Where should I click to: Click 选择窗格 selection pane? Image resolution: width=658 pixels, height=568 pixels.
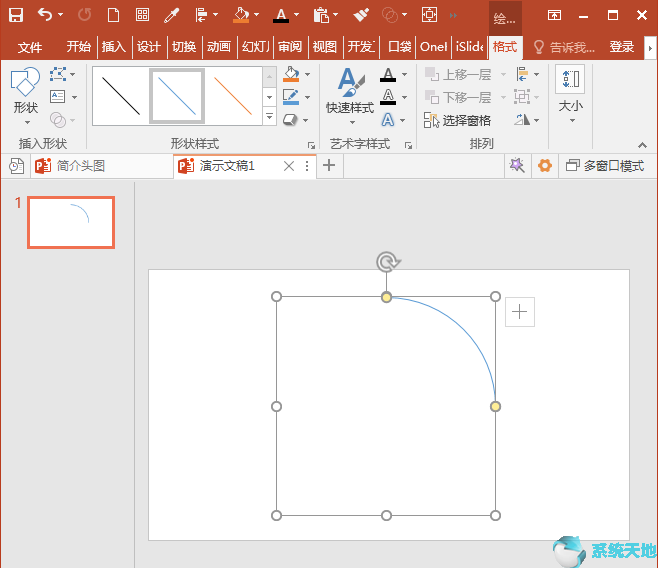coord(457,120)
